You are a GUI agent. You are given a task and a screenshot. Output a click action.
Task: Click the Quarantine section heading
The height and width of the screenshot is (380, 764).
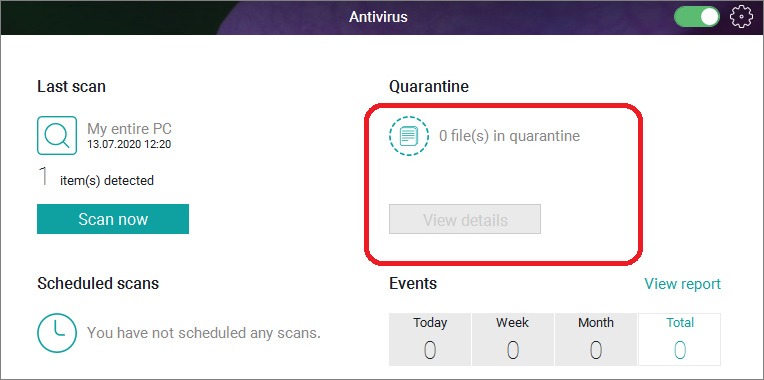coord(429,86)
